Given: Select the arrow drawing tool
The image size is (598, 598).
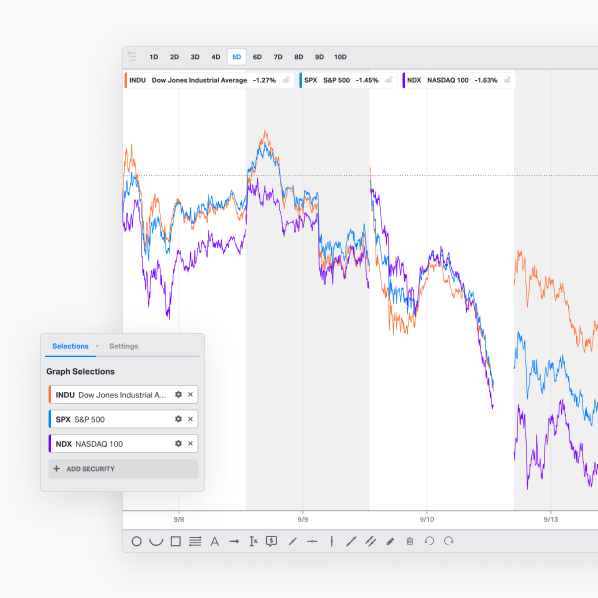Looking at the screenshot, I should point(234,541).
